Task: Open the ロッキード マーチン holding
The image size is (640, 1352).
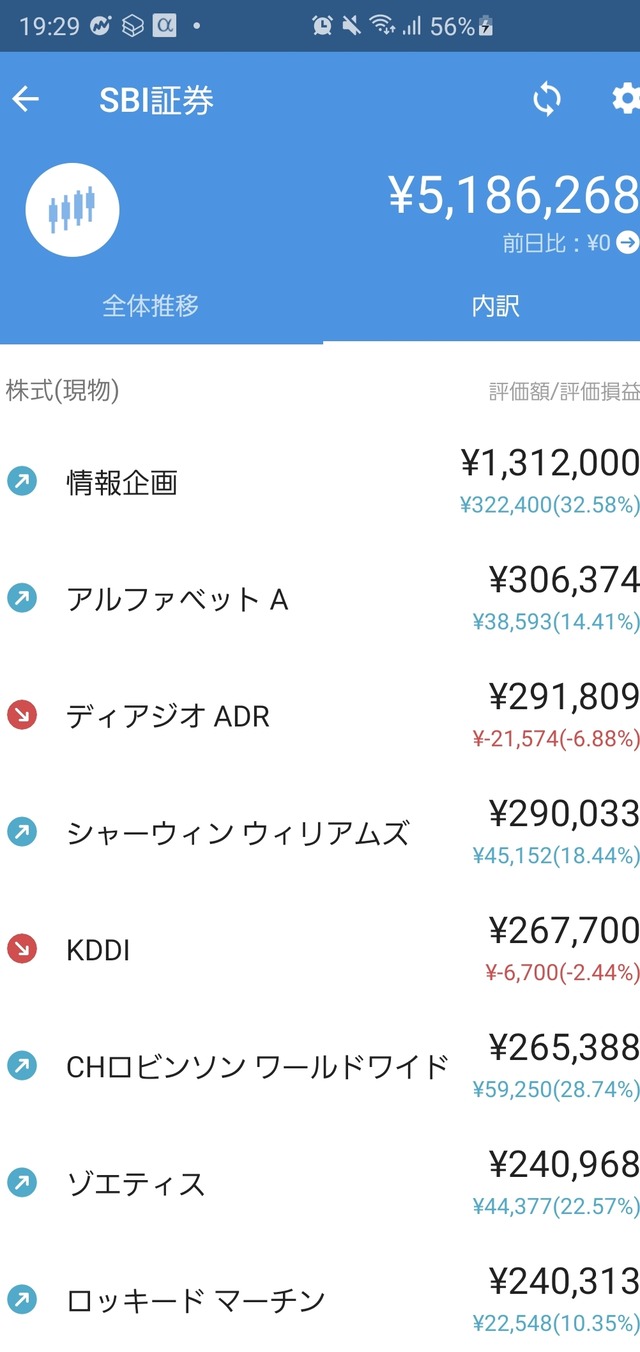Action: [x=196, y=1300]
